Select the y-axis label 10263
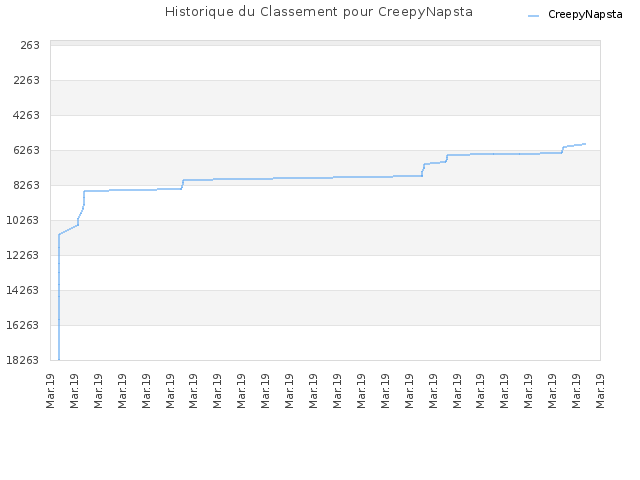The image size is (640, 480). [x=23, y=220]
